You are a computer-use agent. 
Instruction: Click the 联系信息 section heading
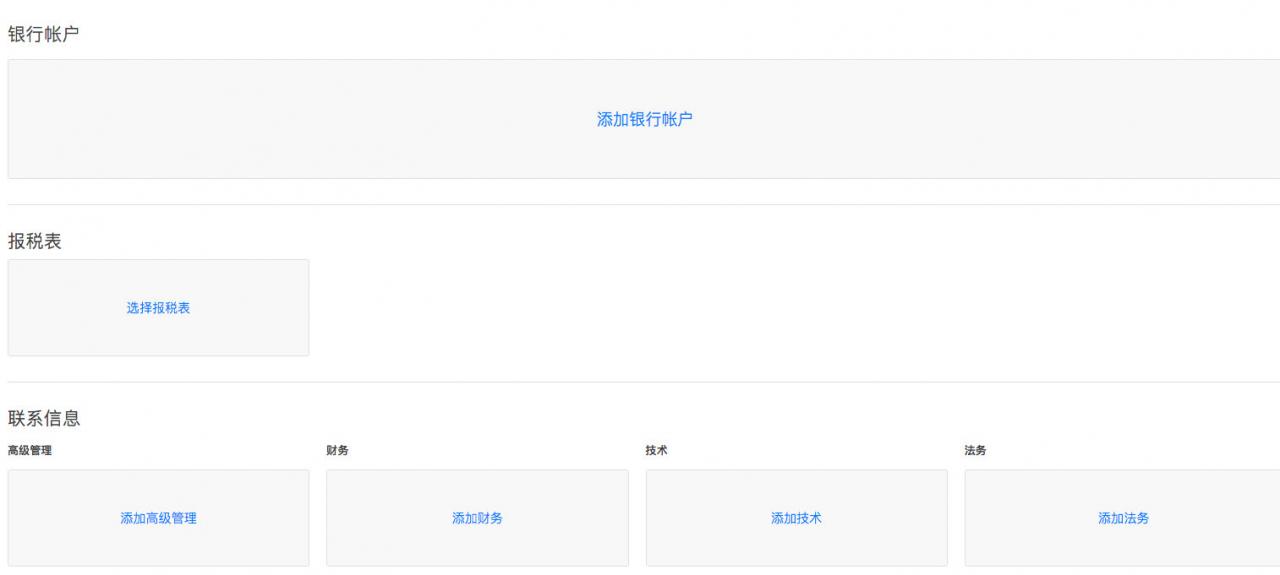tap(44, 418)
